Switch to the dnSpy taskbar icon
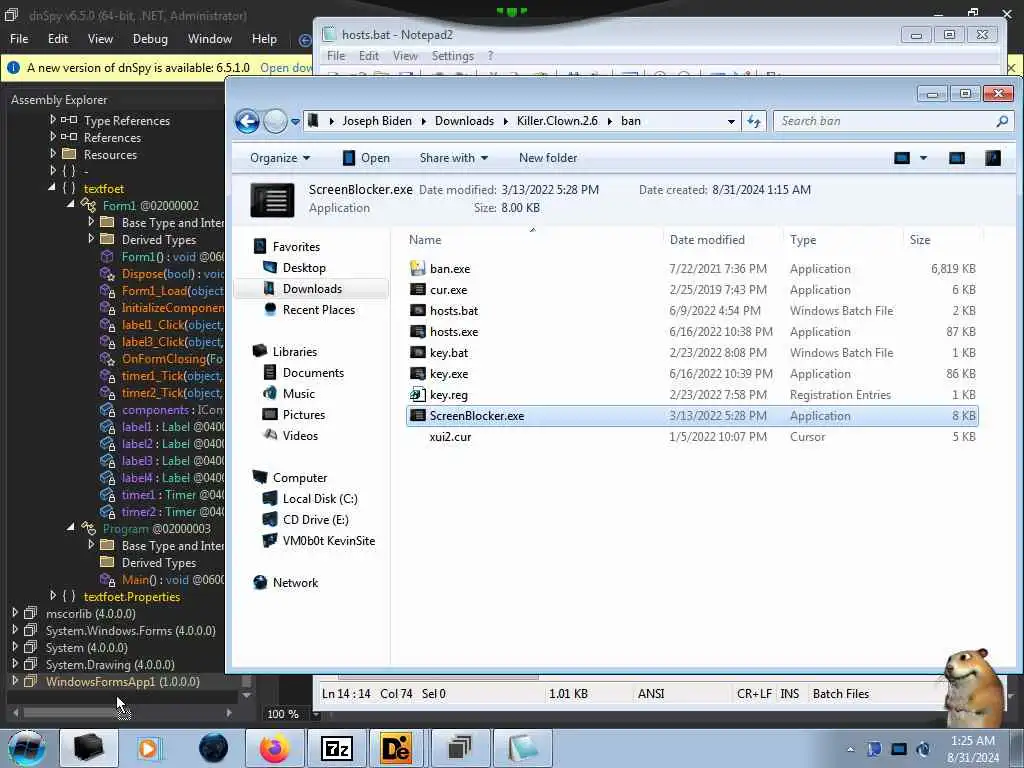Screen dimensions: 1024x768 pos(459,748)
